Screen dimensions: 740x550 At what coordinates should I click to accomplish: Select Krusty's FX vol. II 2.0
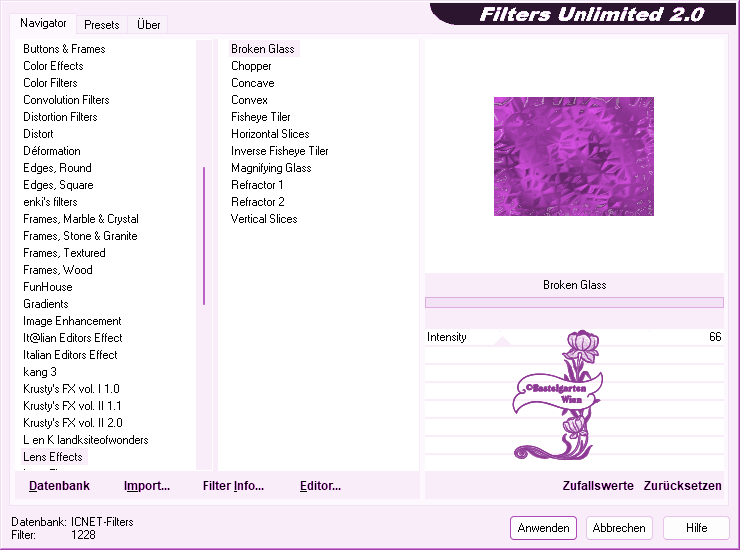pos(73,423)
